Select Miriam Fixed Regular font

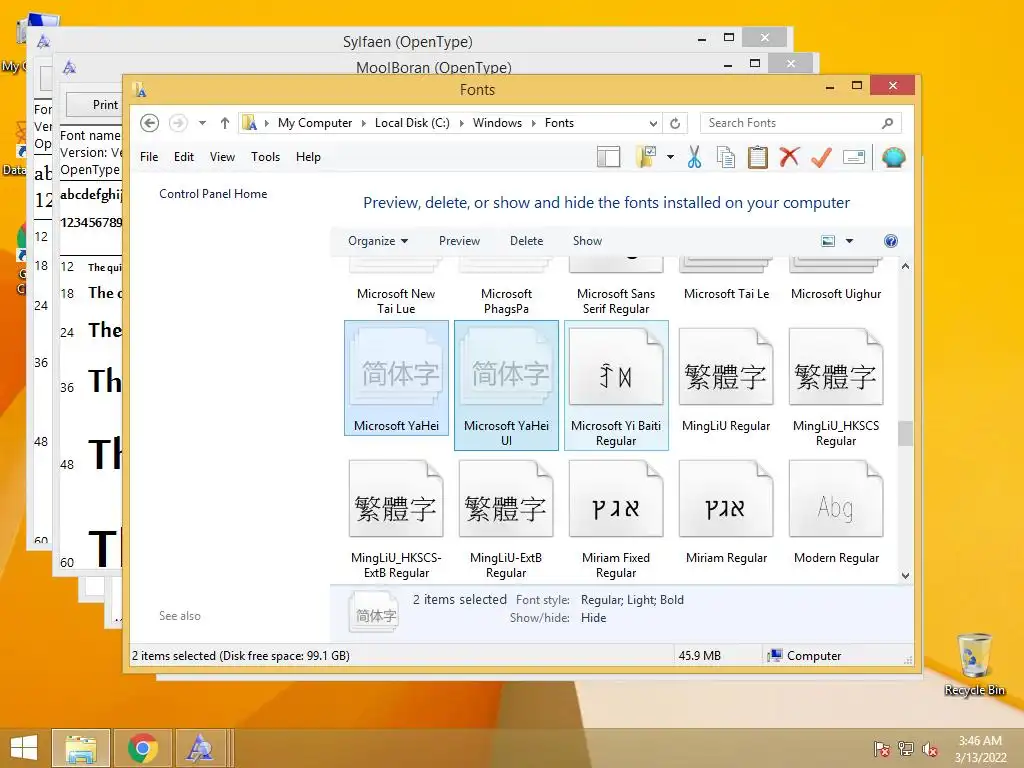[x=616, y=519]
